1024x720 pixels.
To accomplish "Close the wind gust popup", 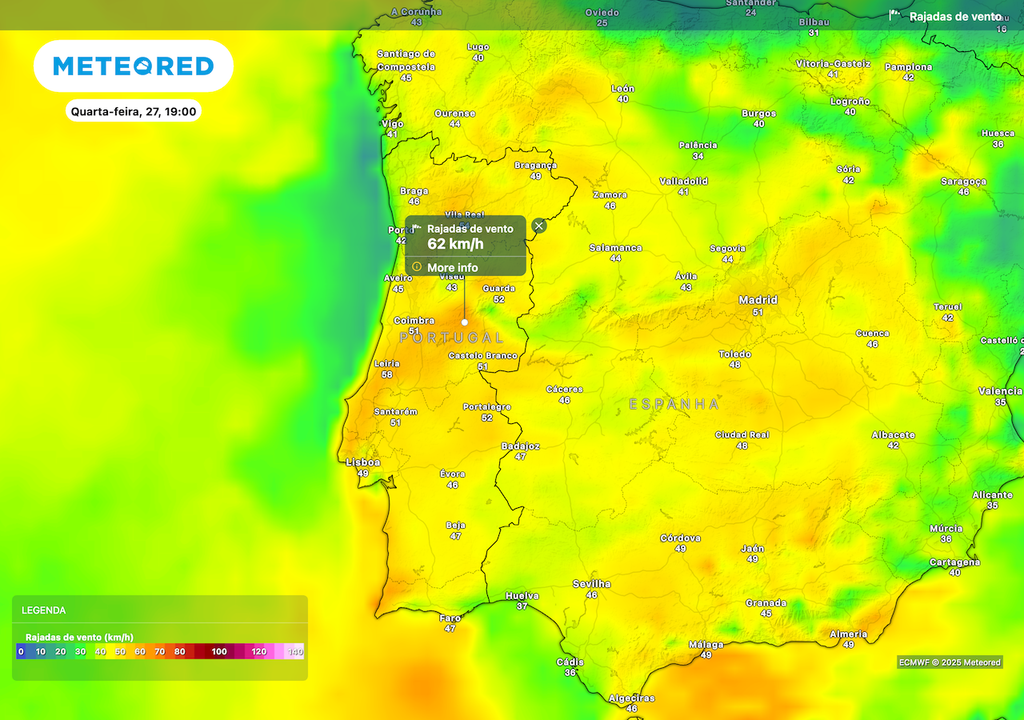I will point(539,226).
